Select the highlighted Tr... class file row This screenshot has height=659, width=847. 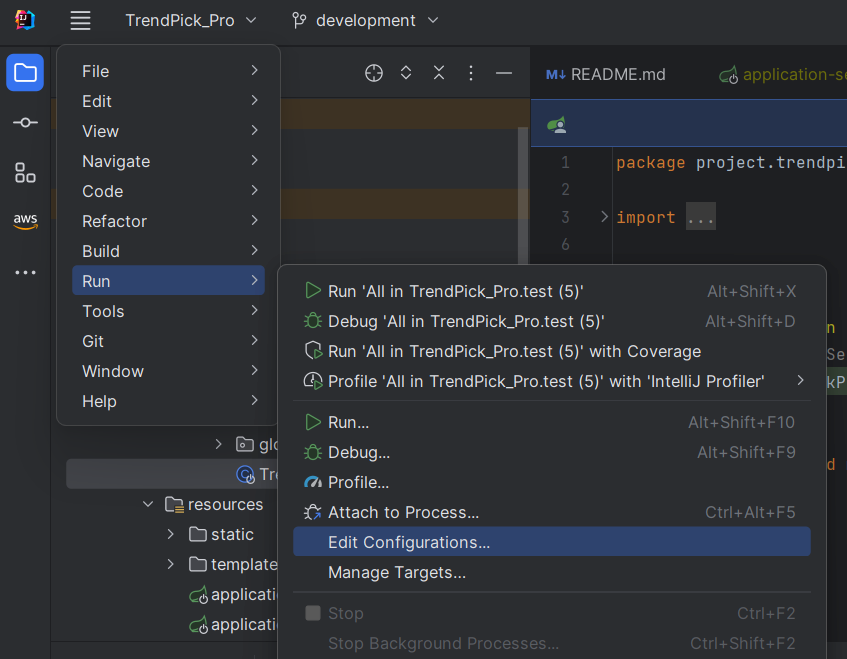[172, 474]
